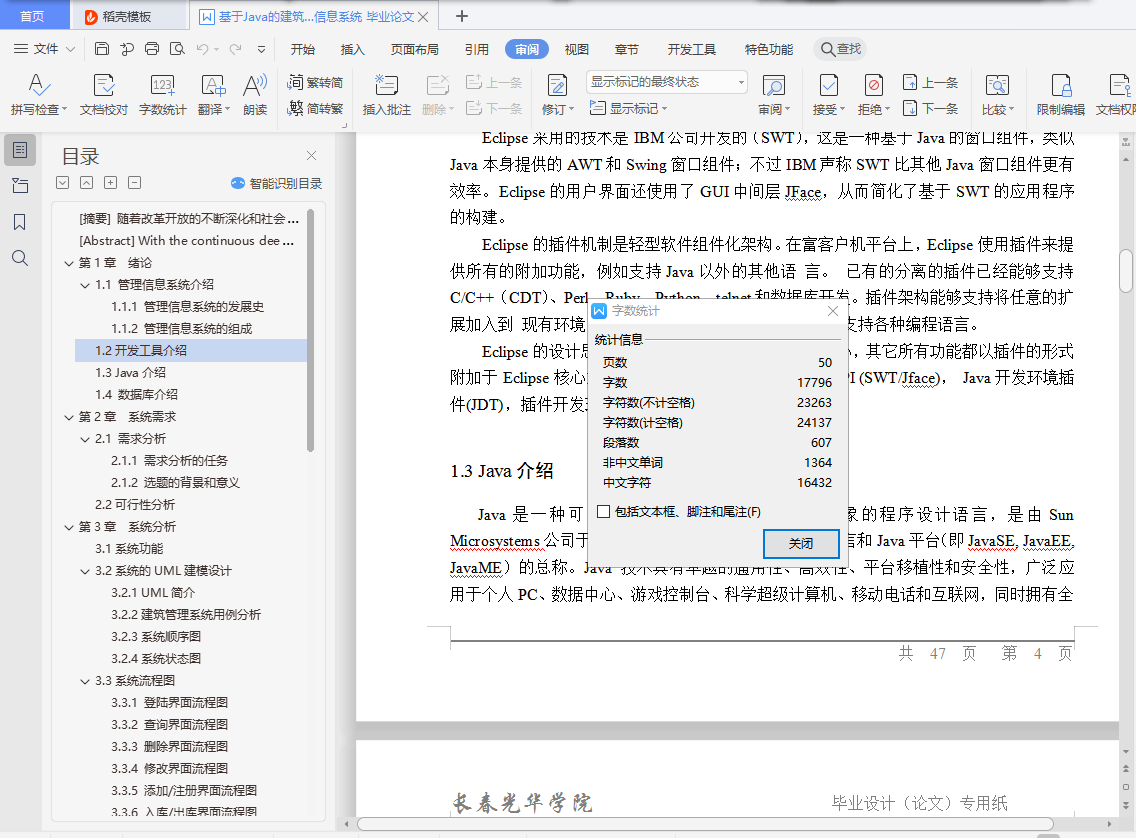The width and height of the screenshot is (1136, 838).
Task: Close the 字数统计 dialog with X
Action: coord(832,311)
